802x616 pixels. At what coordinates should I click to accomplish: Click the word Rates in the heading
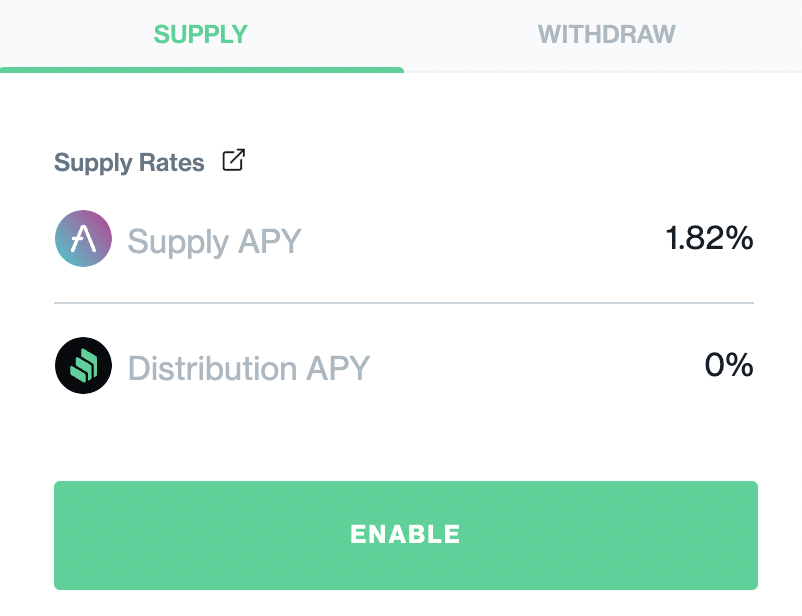tap(172, 163)
